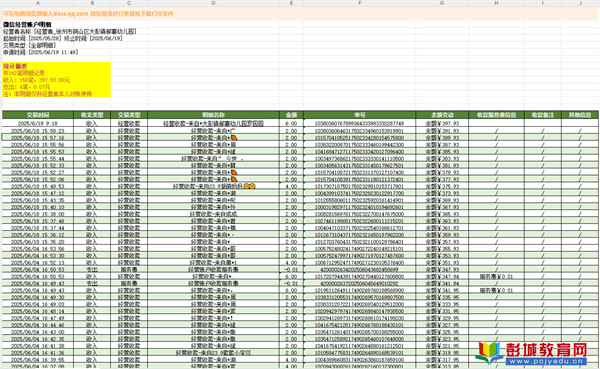Click the 收款服务费信息 table header cell
600x369 pixels.
496,115
